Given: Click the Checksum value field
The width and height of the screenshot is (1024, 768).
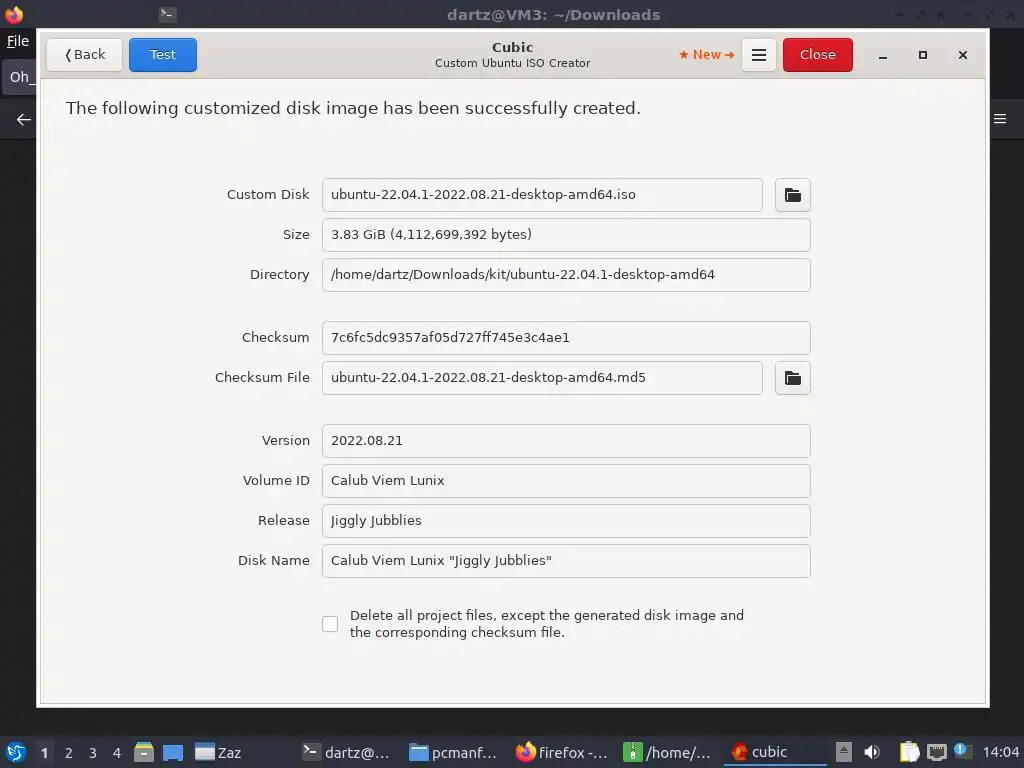Looking at the screenshot, I should tap(566, 338).
